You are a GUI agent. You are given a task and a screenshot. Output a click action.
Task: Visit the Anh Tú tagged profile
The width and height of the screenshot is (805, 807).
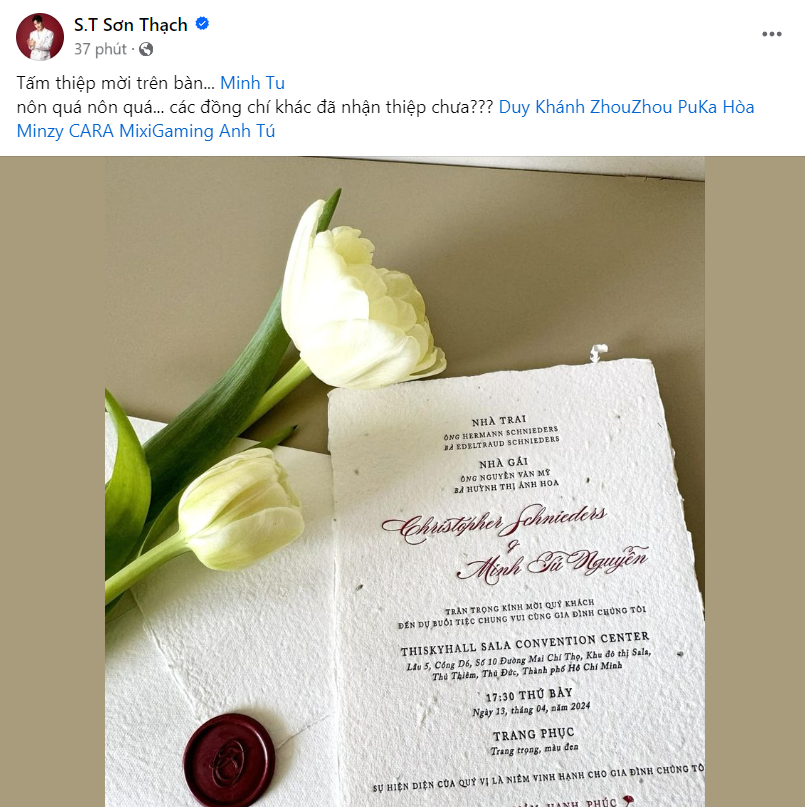[248, 130]
